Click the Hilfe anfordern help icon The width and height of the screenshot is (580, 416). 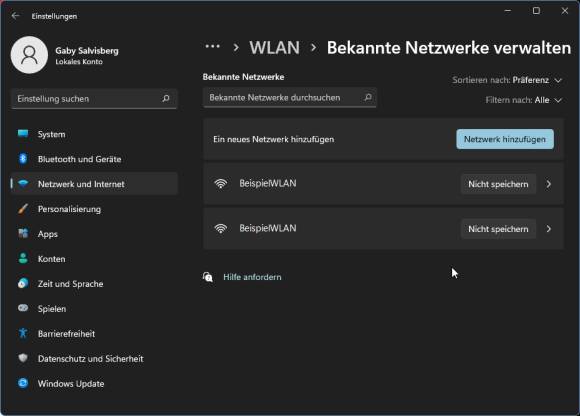[x=208, y=277]
